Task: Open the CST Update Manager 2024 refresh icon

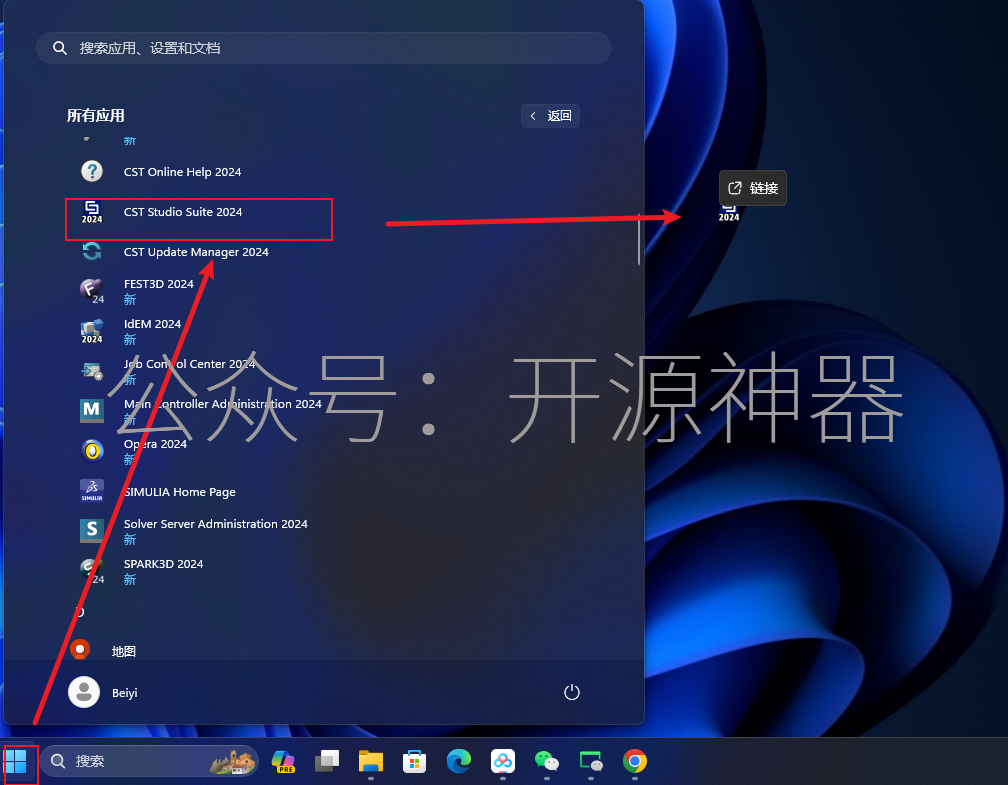Action: point(92,251)
